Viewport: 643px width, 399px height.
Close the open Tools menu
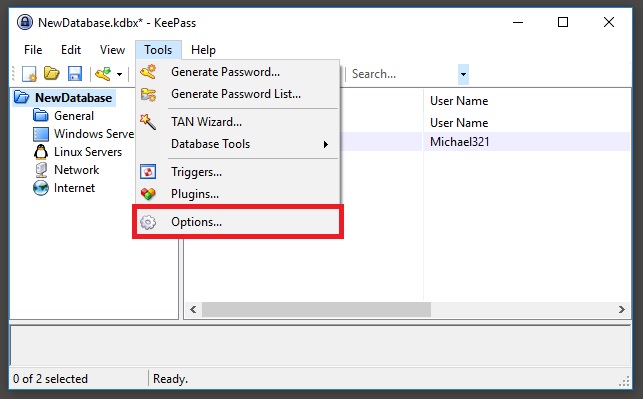158,50
